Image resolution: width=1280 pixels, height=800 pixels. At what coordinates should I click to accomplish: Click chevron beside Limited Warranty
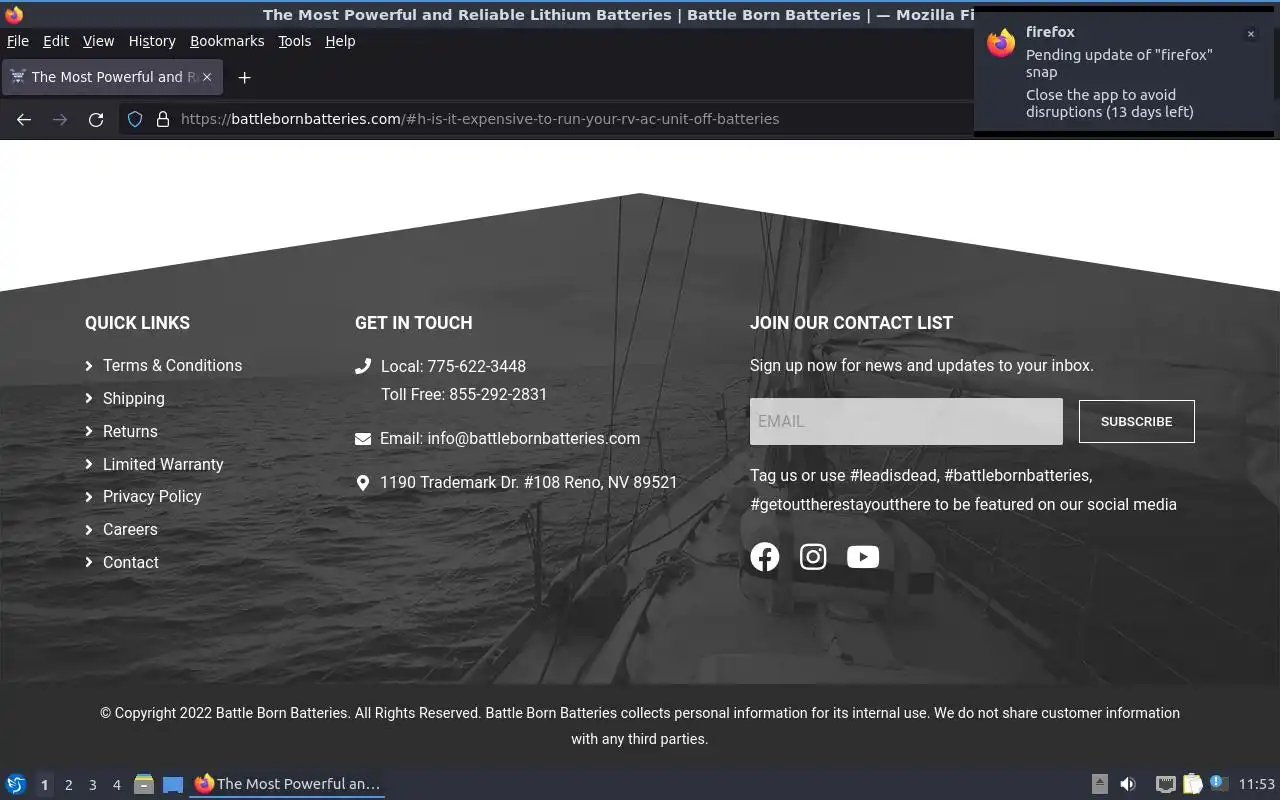click(89, 465)
